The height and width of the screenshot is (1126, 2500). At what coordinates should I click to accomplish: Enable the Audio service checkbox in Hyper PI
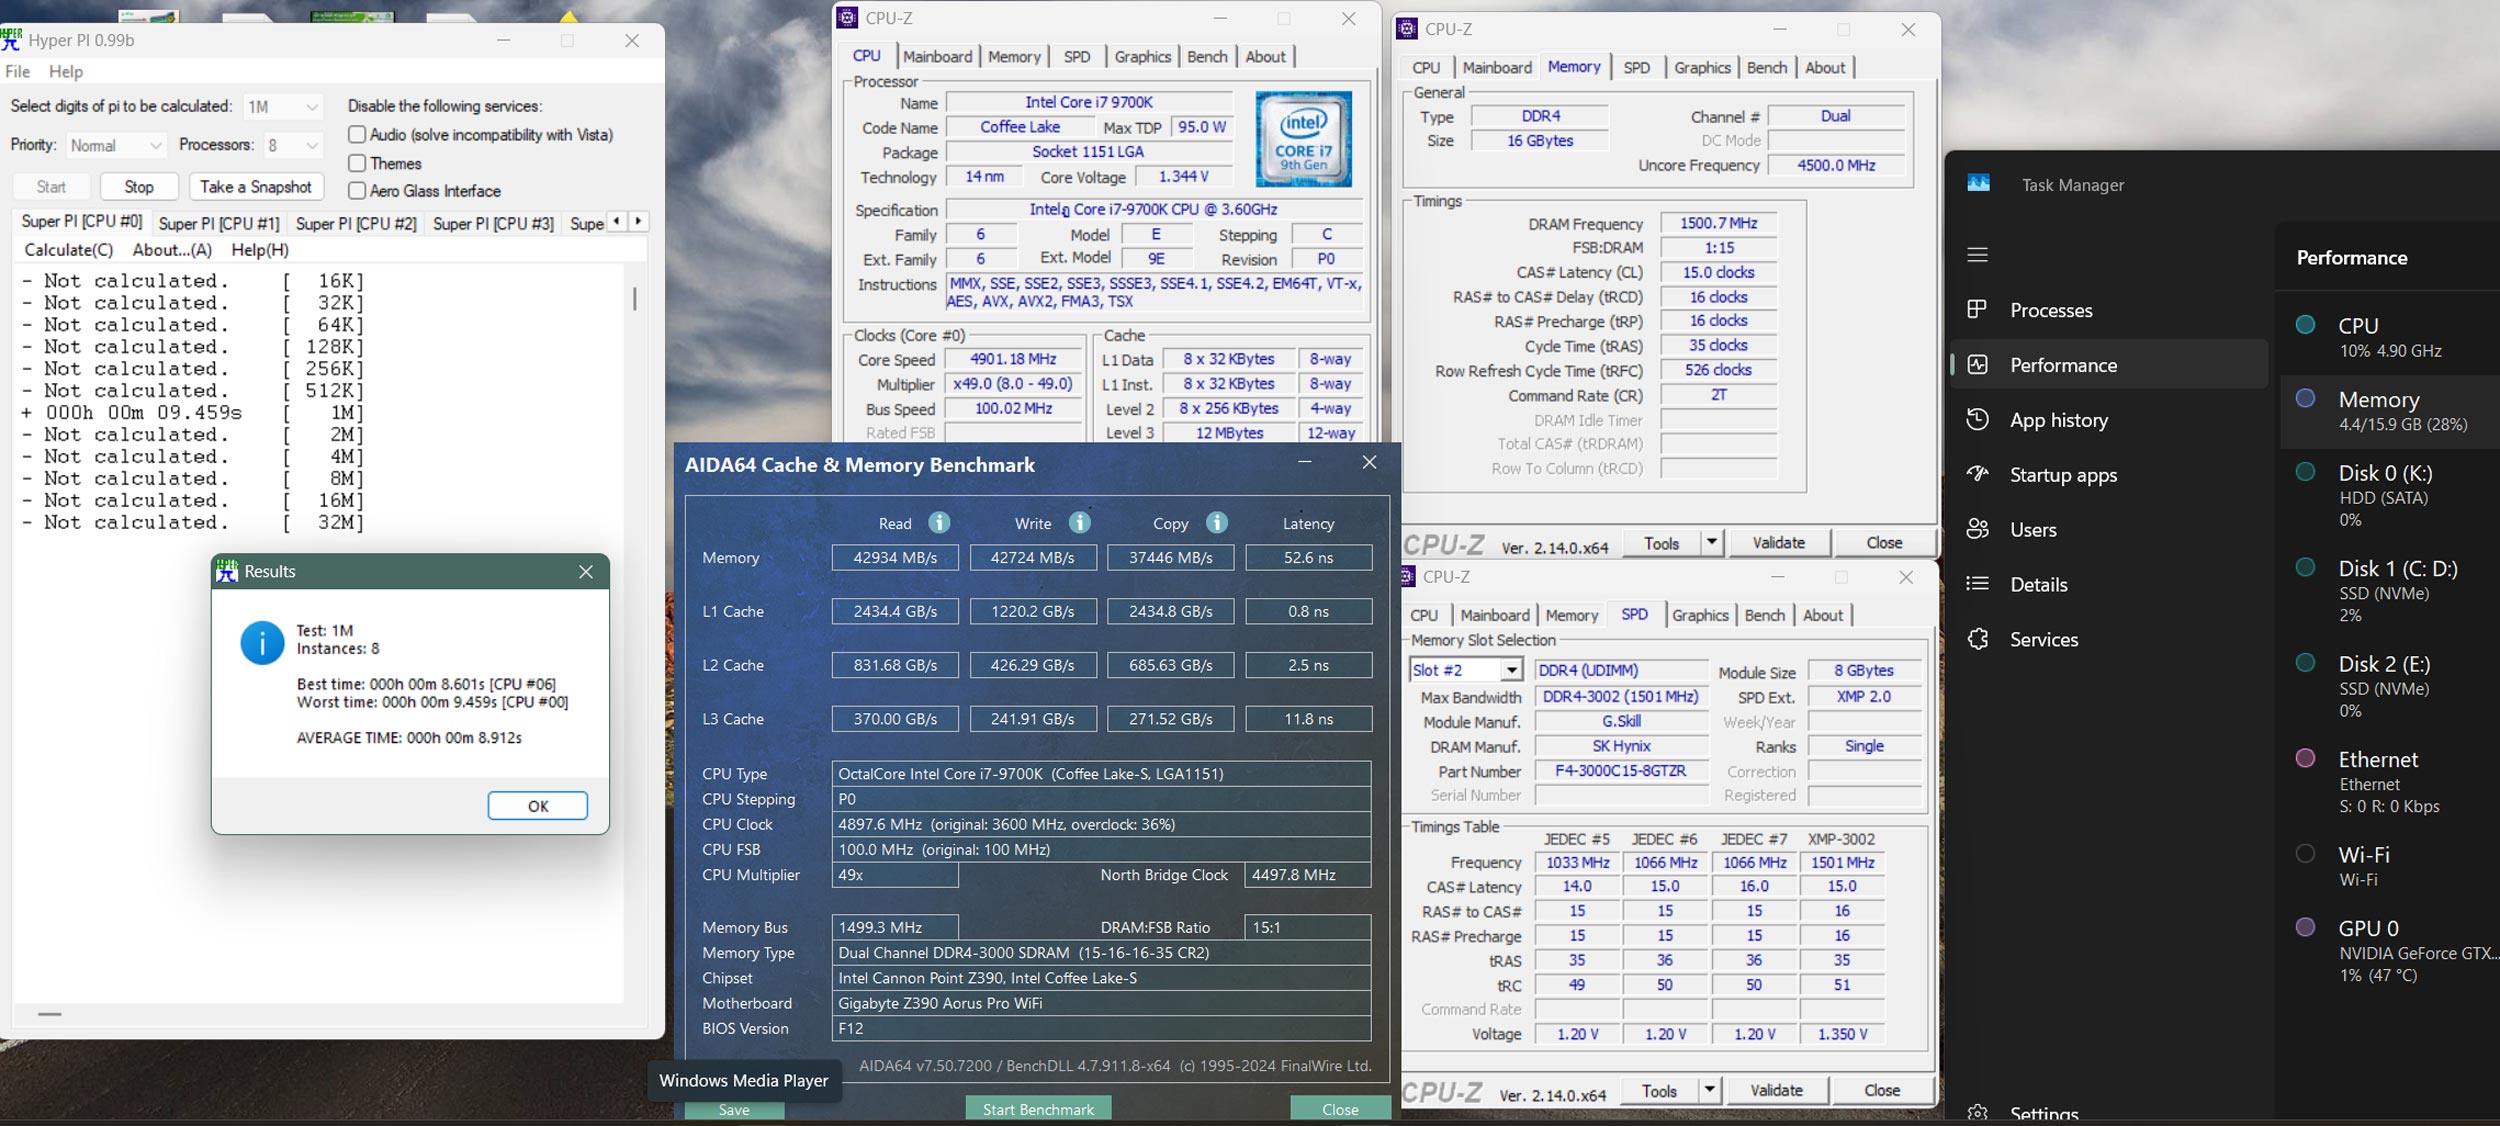click(x=357, y=135)
